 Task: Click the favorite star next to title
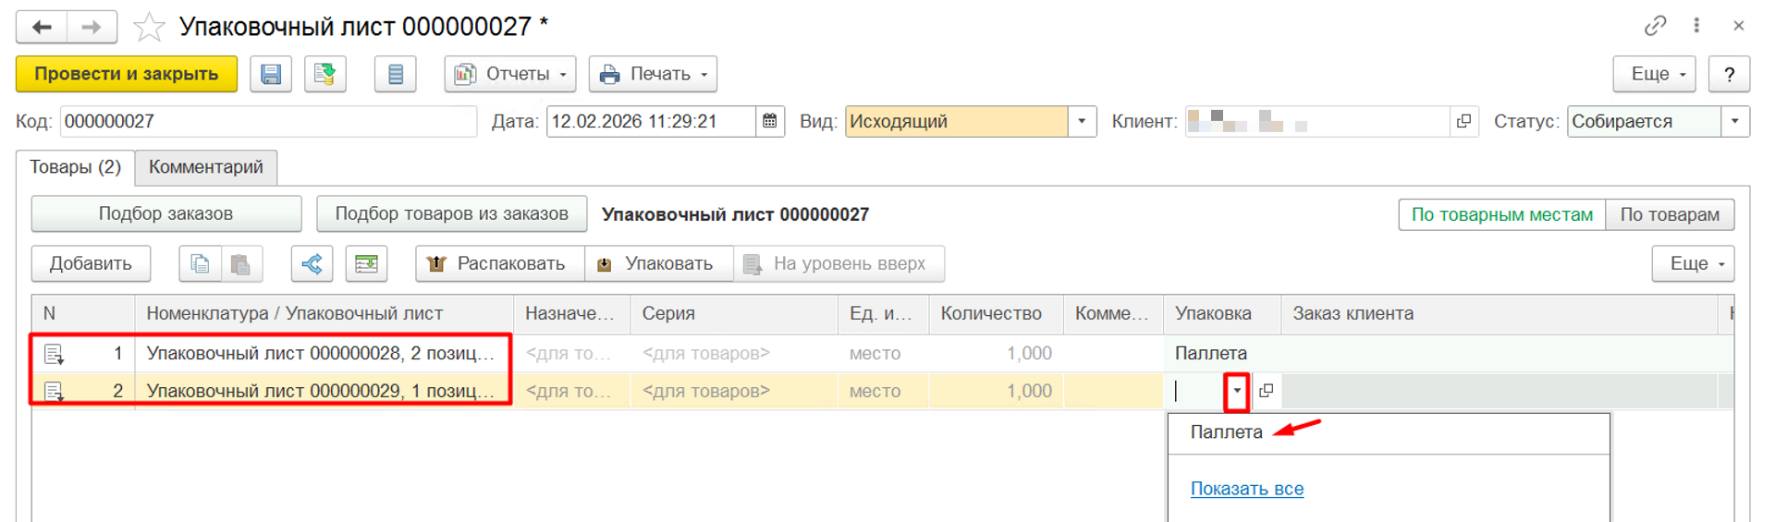(149, 27)
